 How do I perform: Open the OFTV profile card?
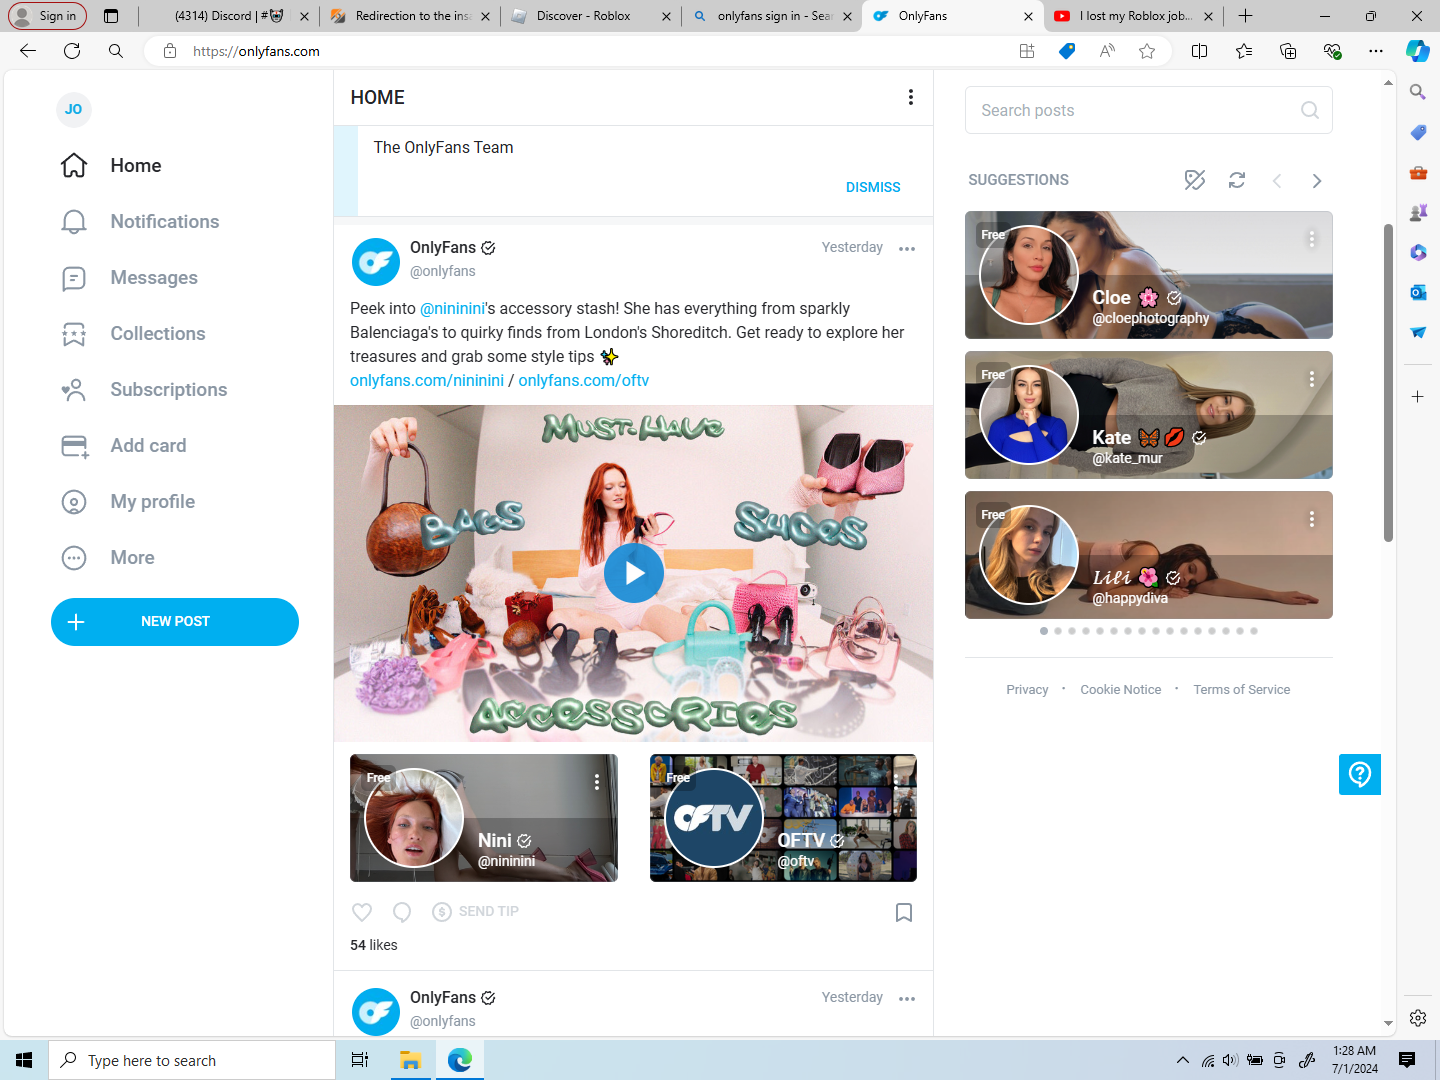783,818
